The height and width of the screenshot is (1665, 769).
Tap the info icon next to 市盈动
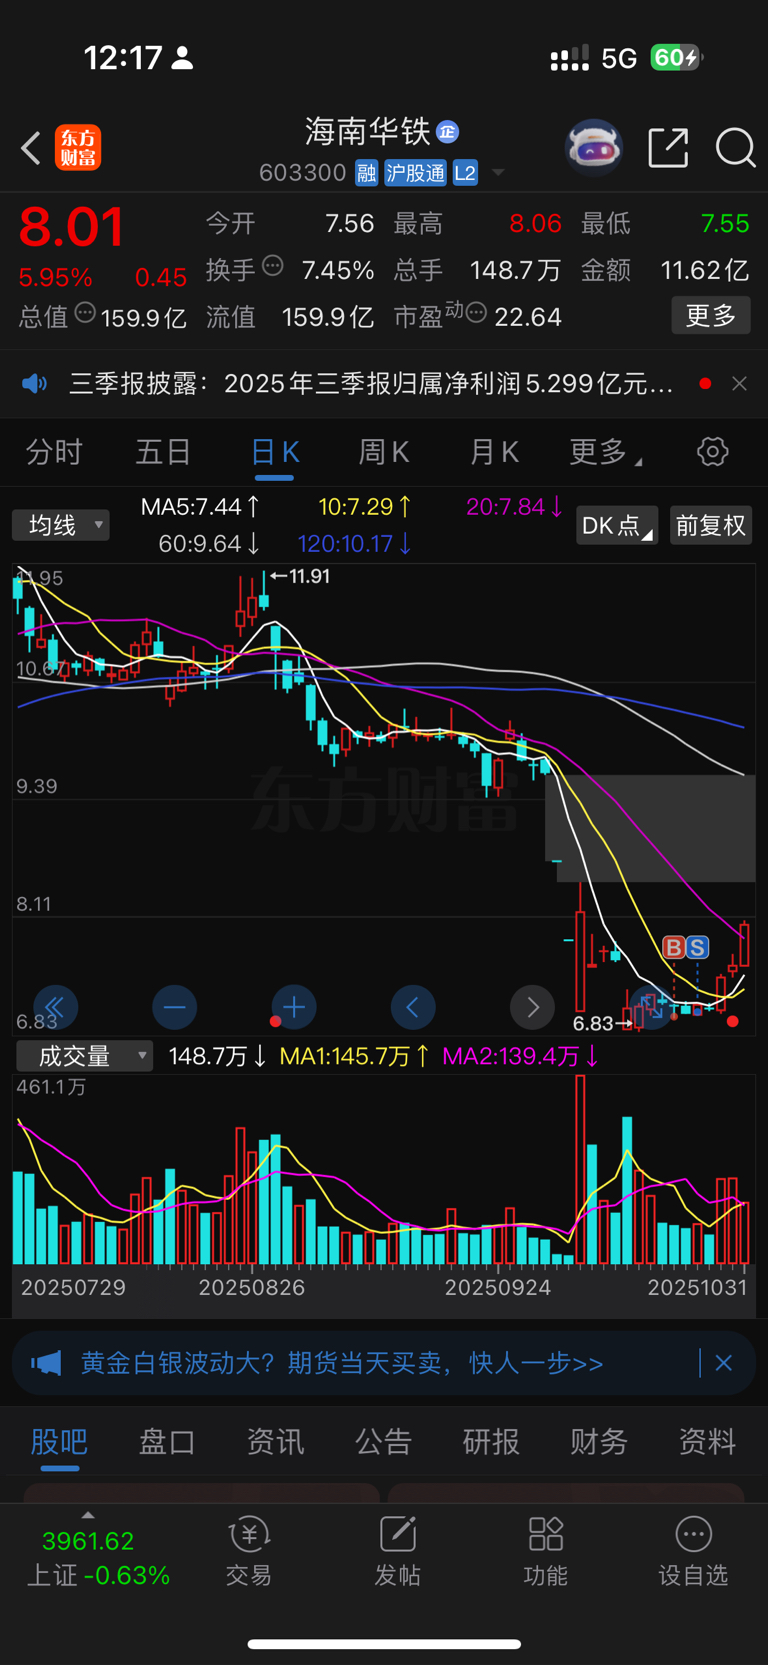click(x=476, y=313)
